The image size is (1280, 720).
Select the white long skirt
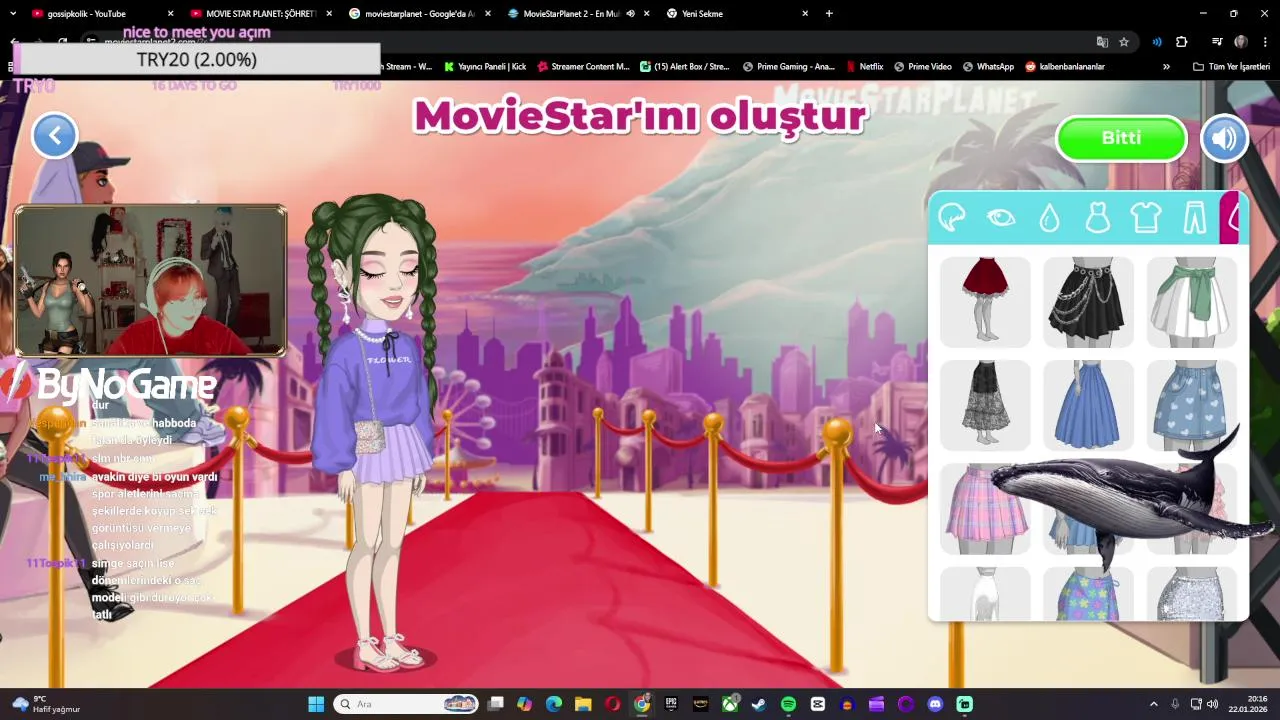click(985, 594)
